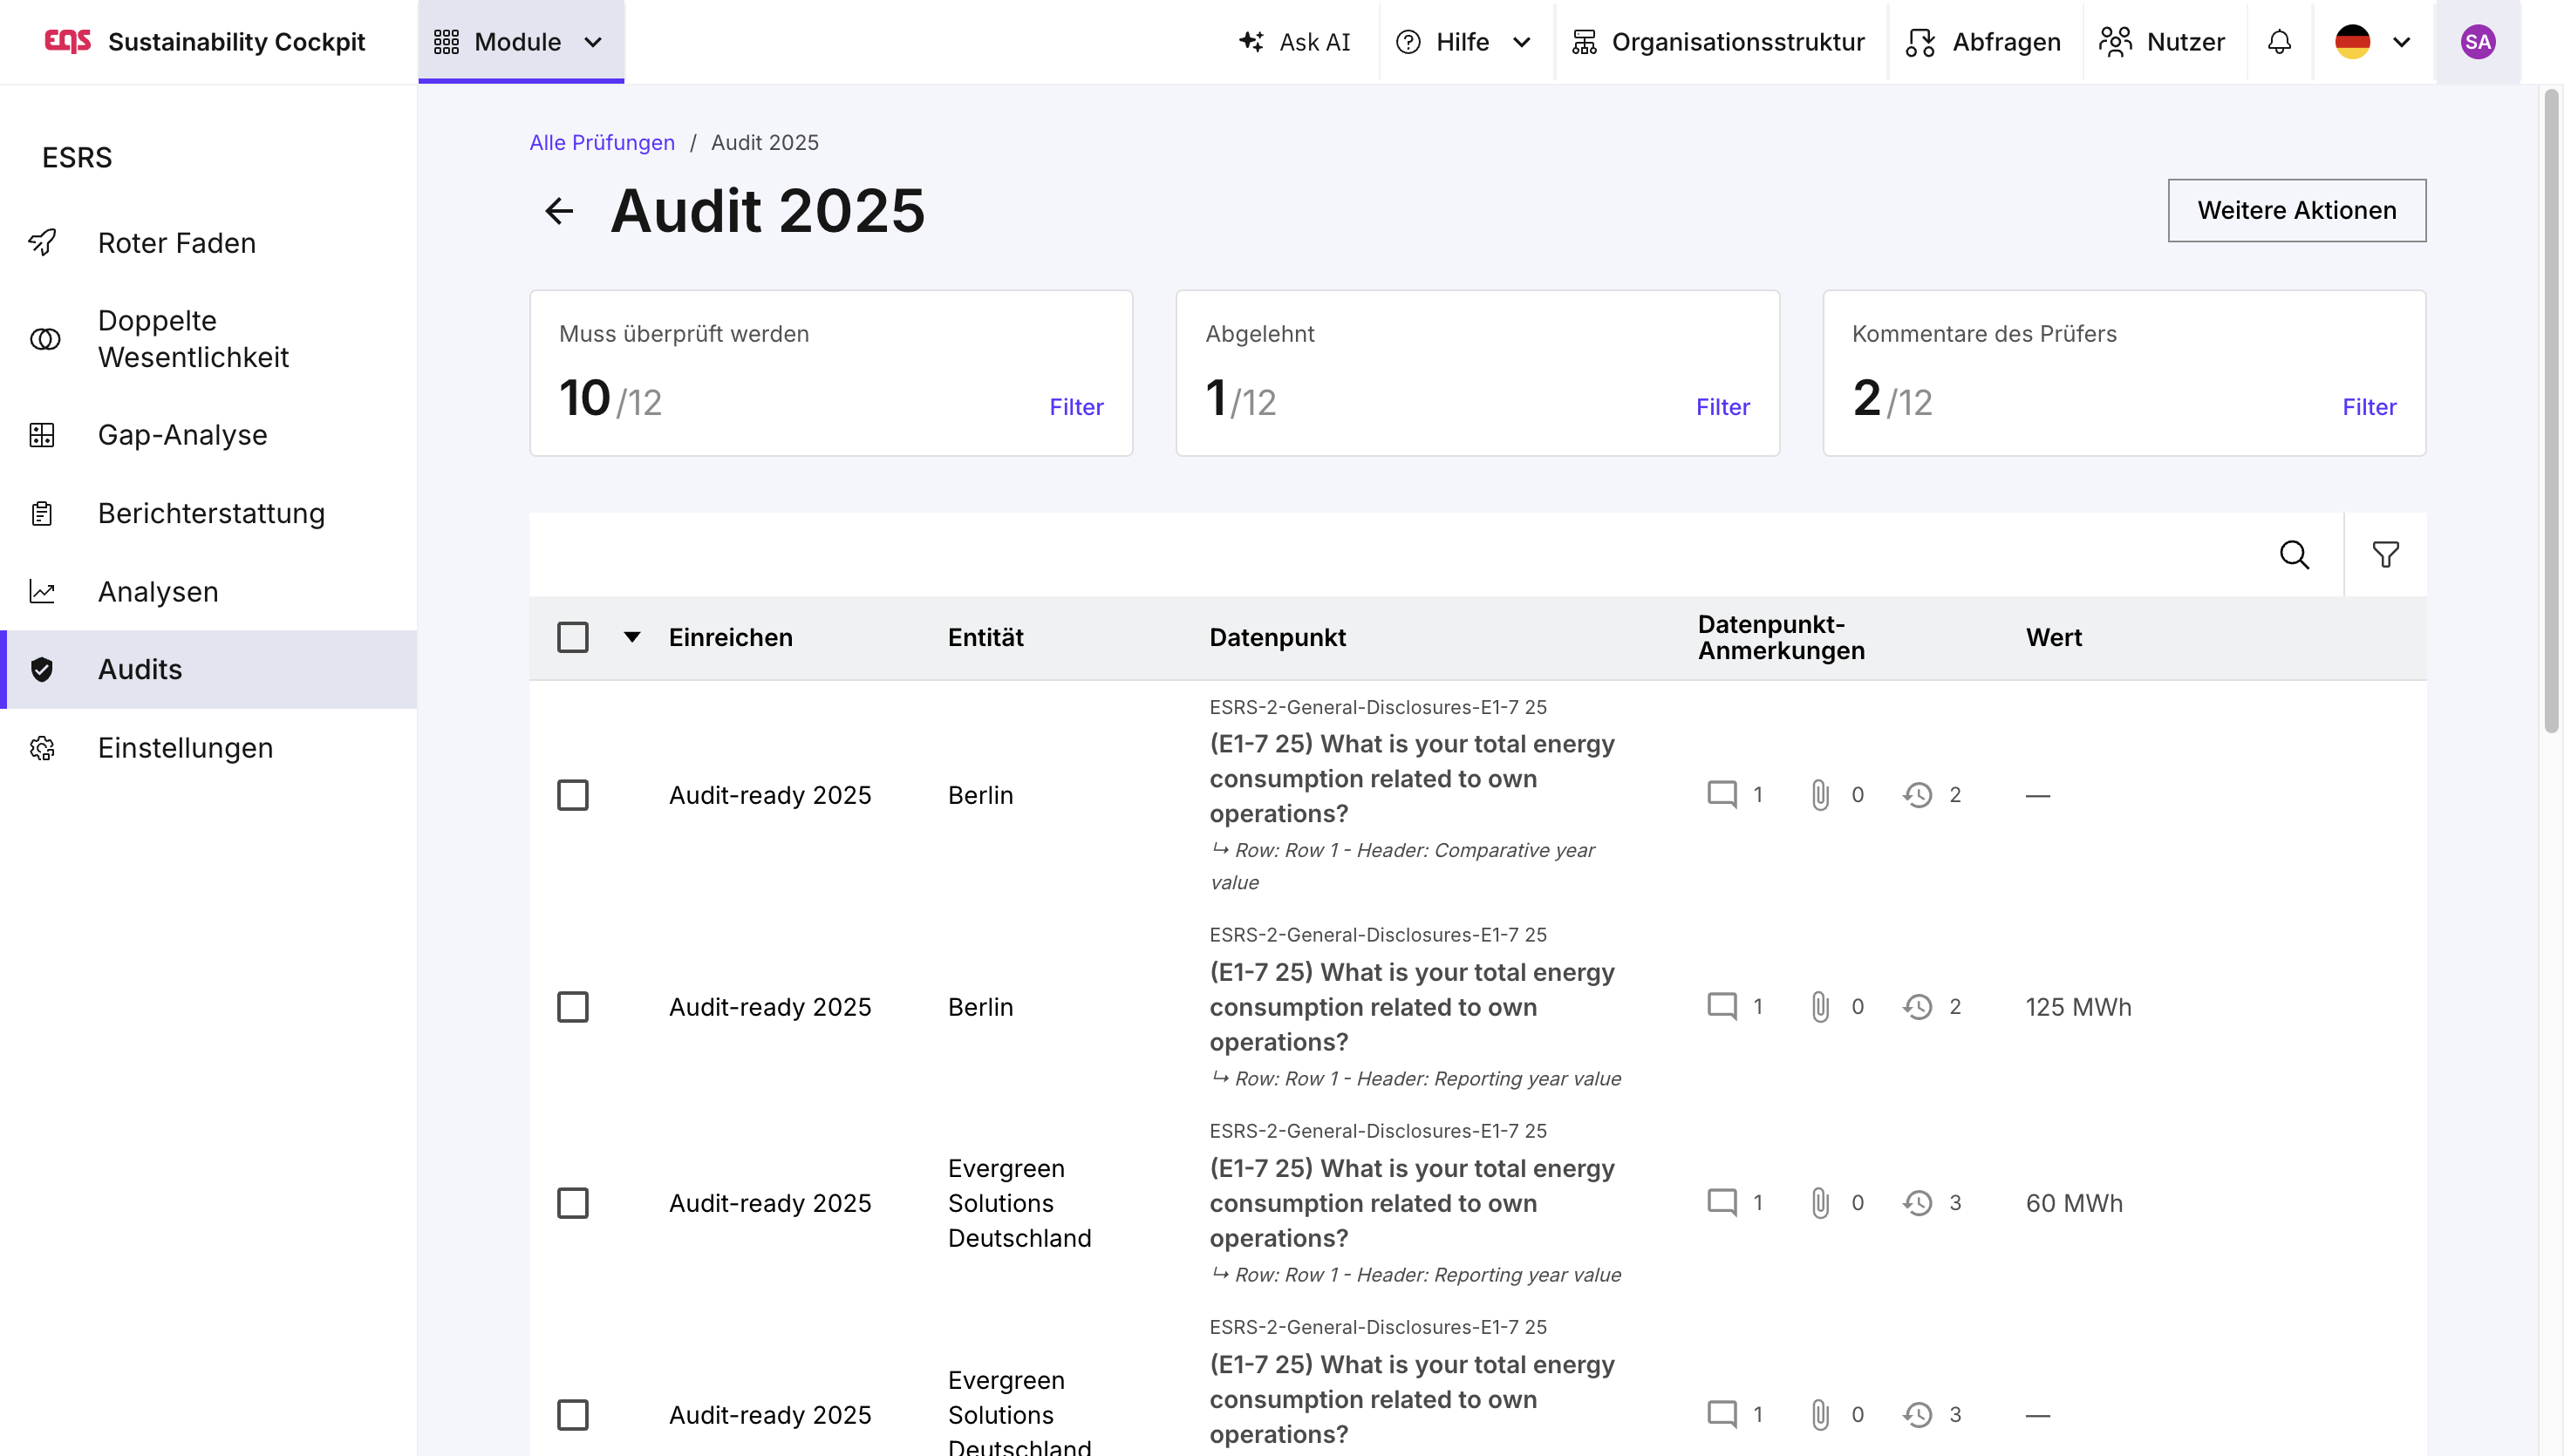Image resolution: width=2564 pixels, height=1456 pixels.
Task: Click the Alle Prüfungen breadcrumb link
Action: pyautogui.click(x=602, y=143)
